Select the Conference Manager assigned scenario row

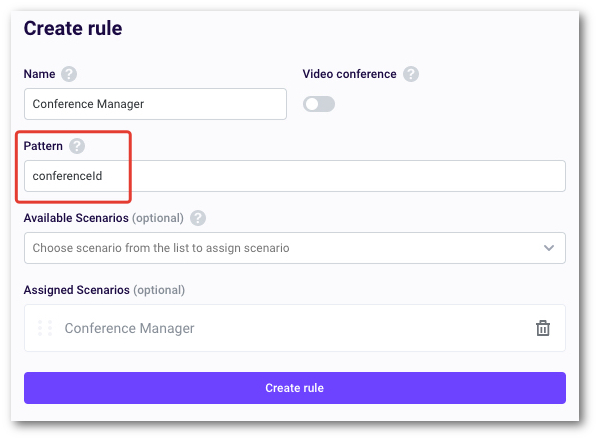pyautogui.click(x=295, y=328)
